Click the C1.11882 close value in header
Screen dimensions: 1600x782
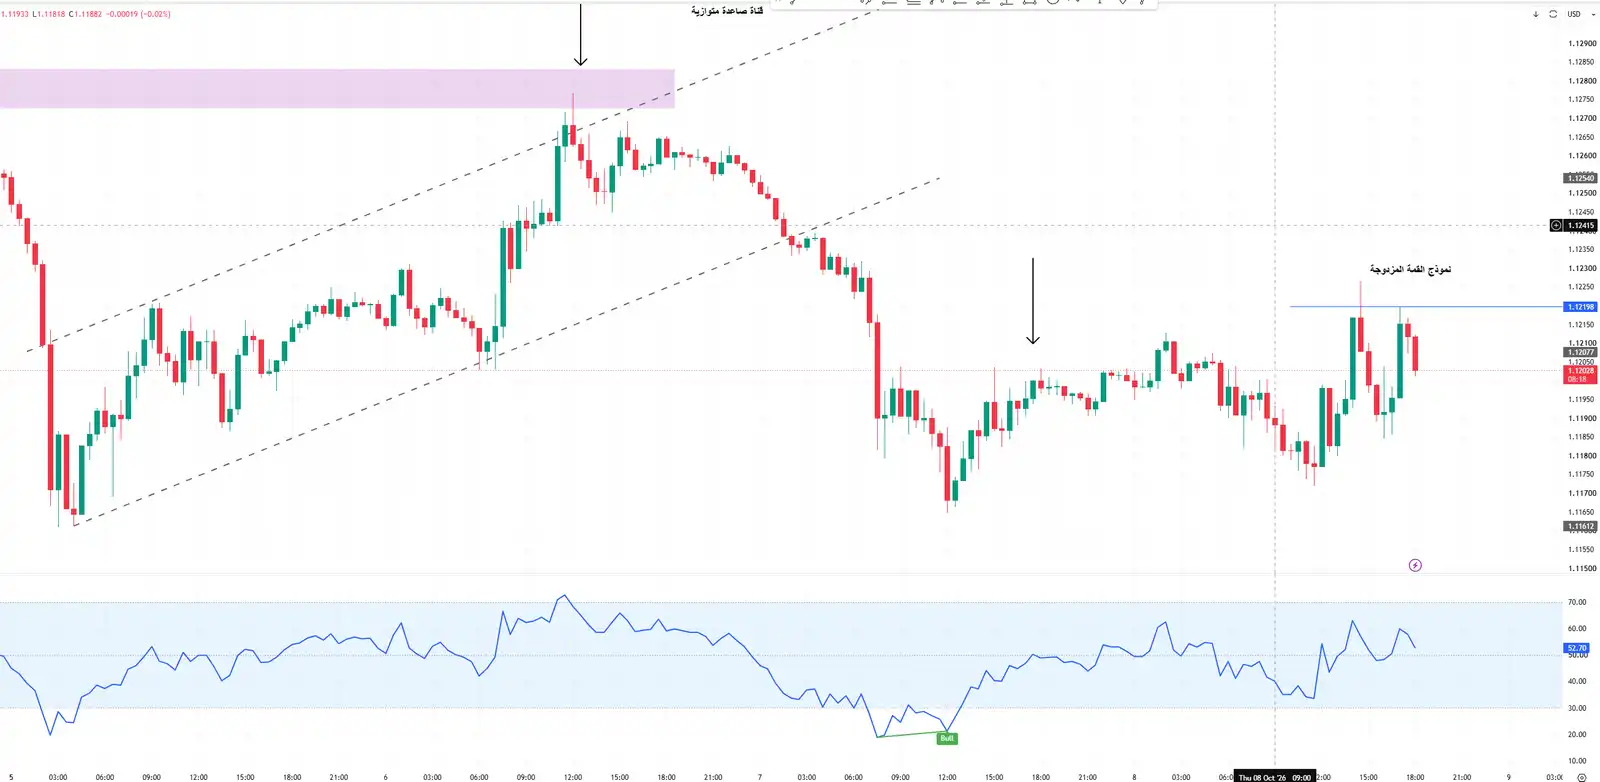pyautogui.click(x=85, y=14)
